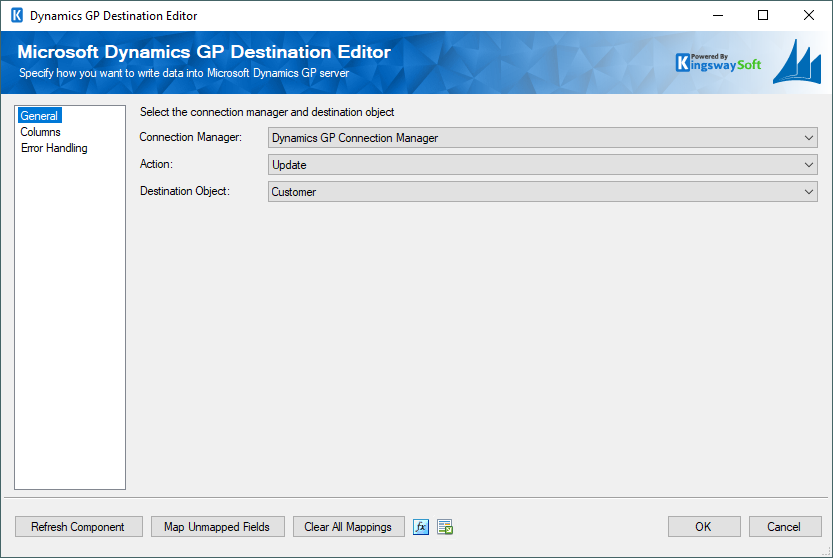Open the expression fx editor icon
The image size is (833, 558).
pos(421,527)
